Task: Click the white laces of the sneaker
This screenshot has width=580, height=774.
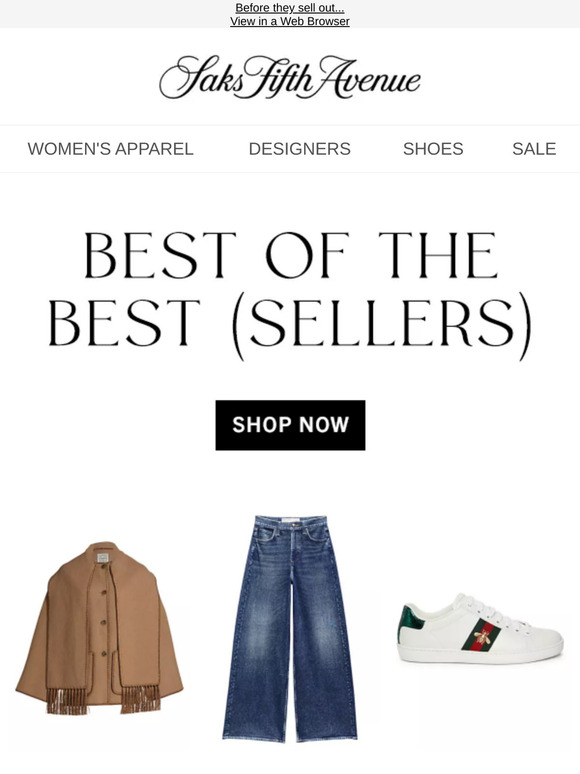Action: coord(489,610)
